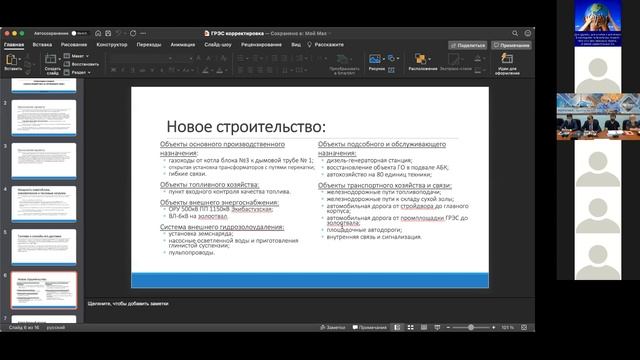Screen dimensions: 640x360
Task: Select slide 3 thumbnail
Action: click(44, 161)
